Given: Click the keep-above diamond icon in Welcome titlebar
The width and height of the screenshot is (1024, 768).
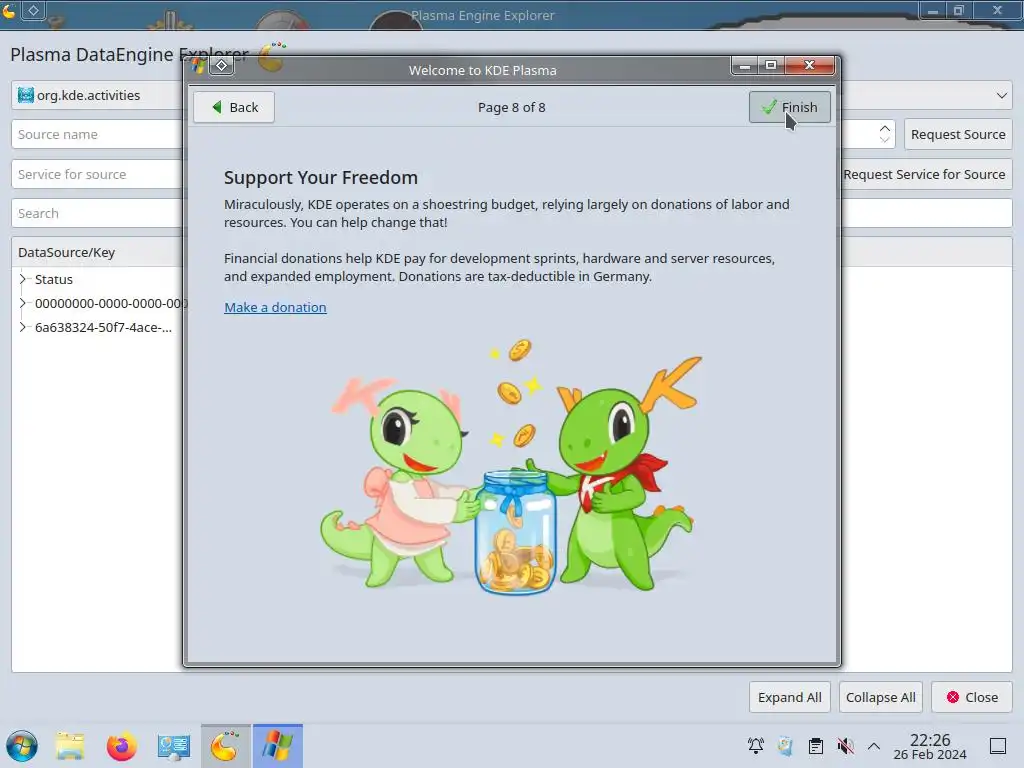Looking at the screenshot, I should (221, 65).
